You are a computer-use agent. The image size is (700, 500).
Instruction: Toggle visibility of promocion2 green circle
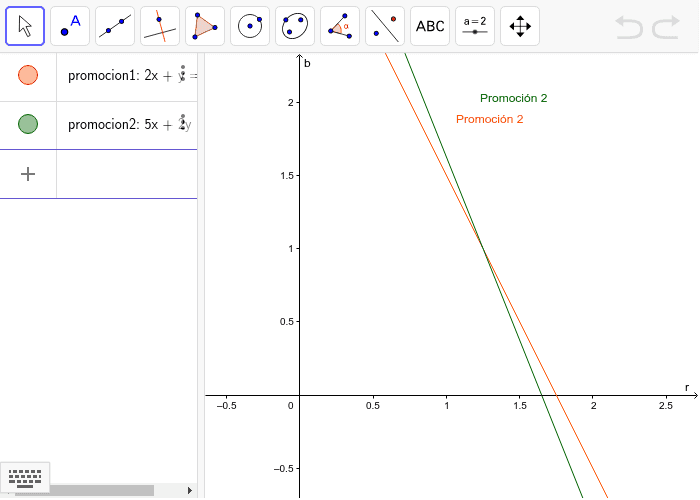pos(28,124)
